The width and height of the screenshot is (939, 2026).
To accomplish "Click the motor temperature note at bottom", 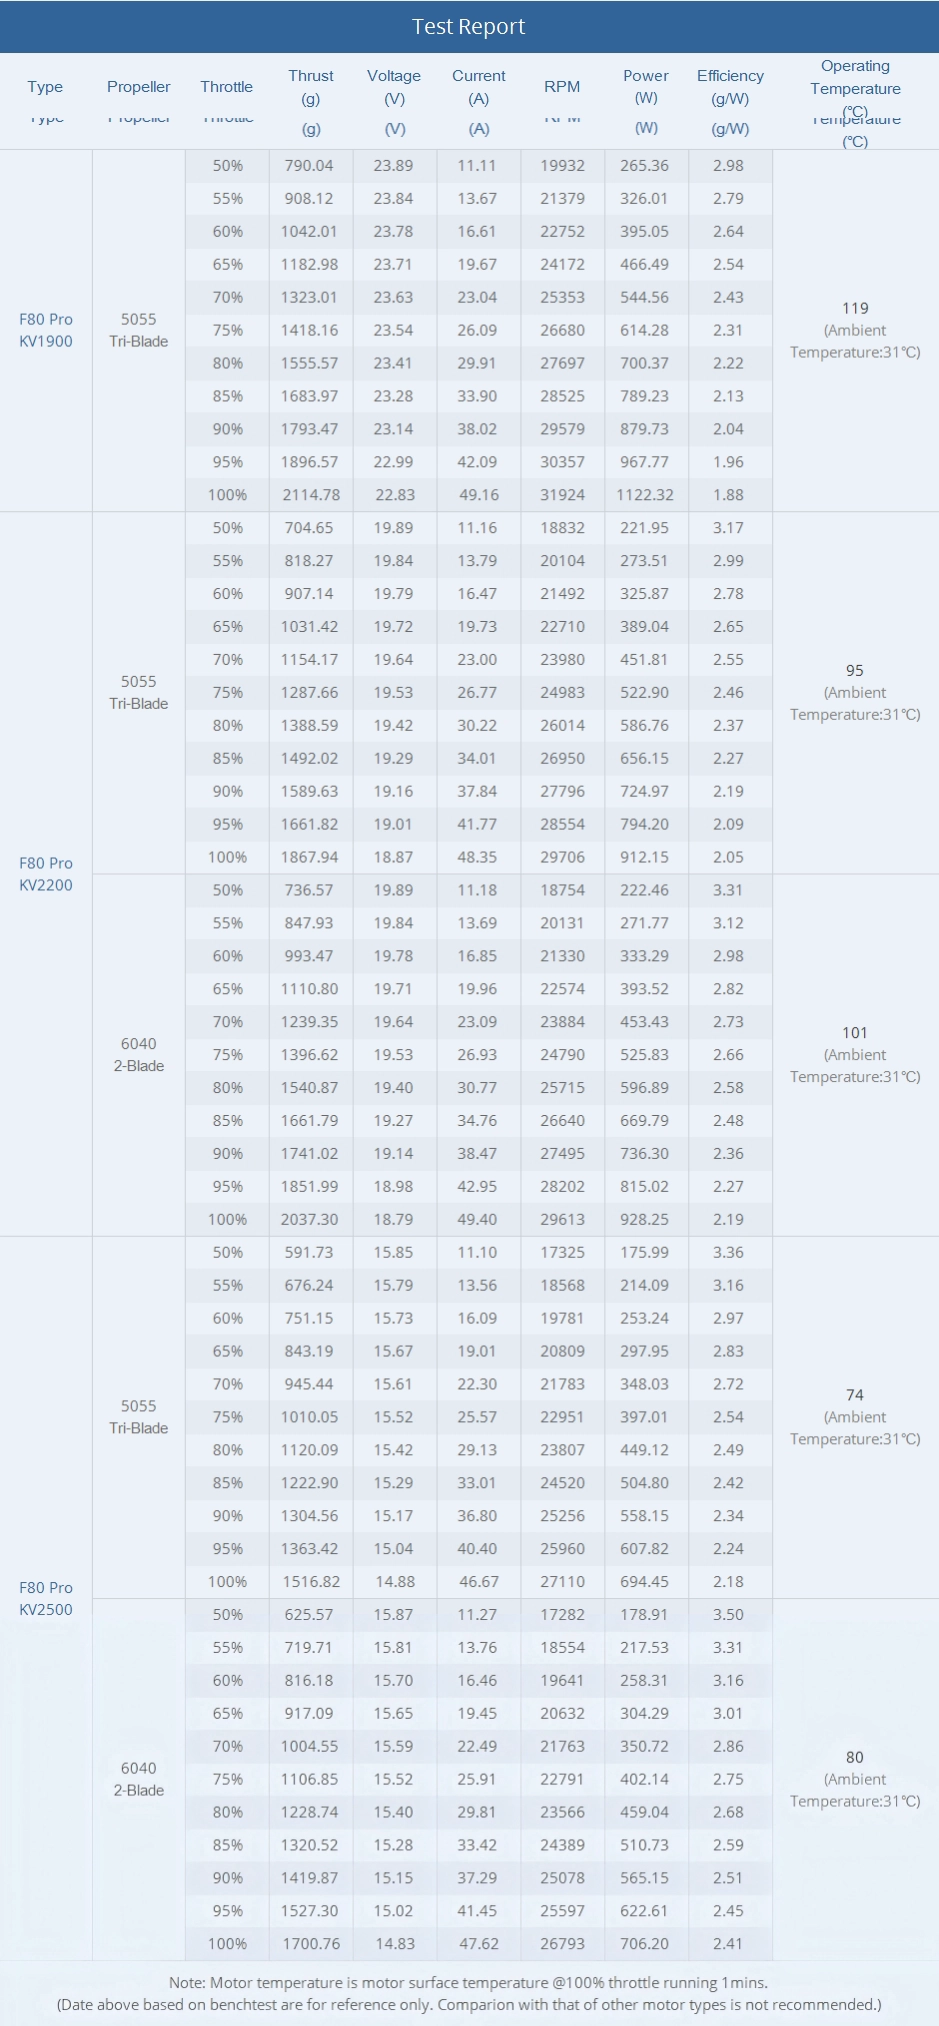I will tap(469, 1982).
